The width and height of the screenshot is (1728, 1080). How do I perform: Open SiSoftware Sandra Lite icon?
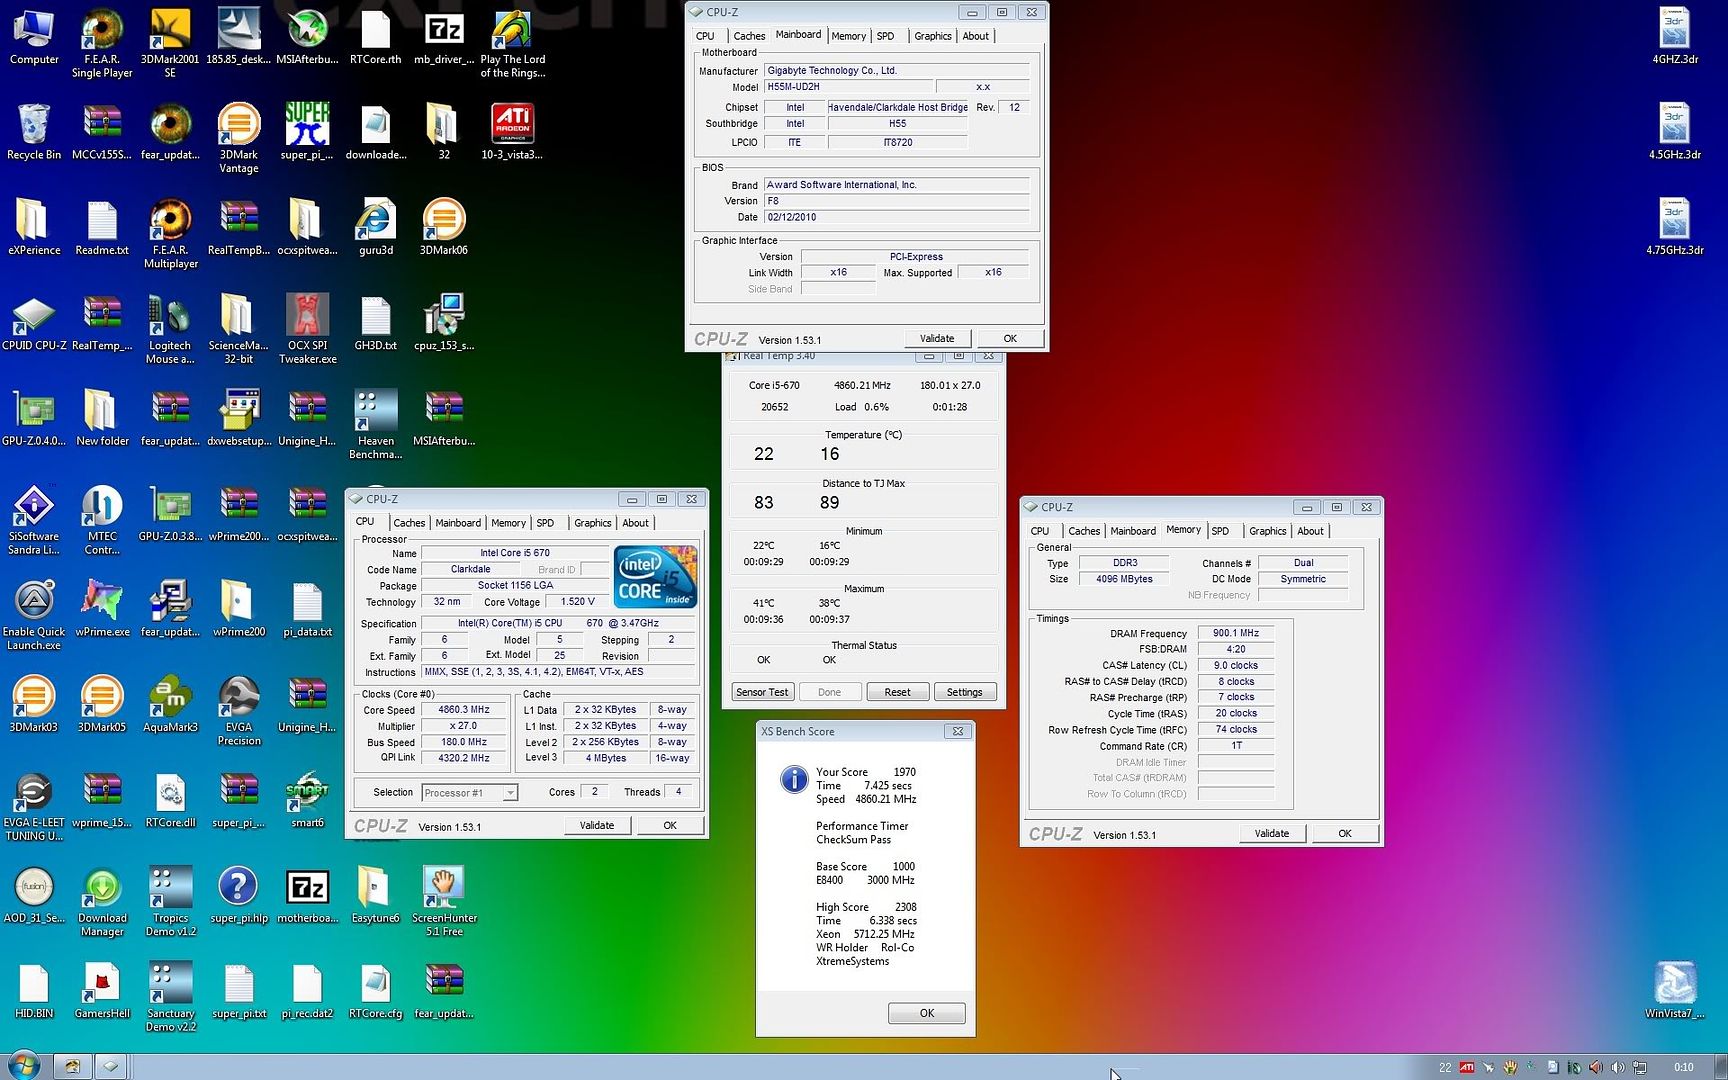pyautogui.click(x=34, y=520)
